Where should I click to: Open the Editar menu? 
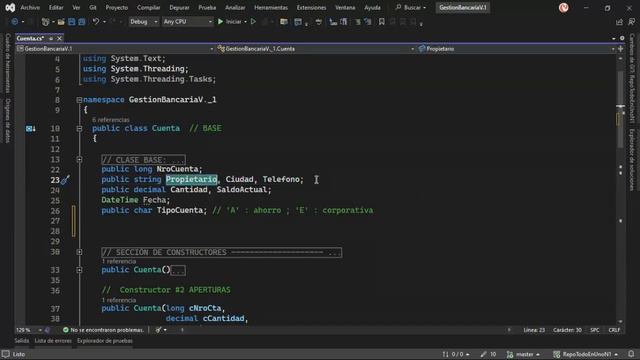(x=56, y=7)
